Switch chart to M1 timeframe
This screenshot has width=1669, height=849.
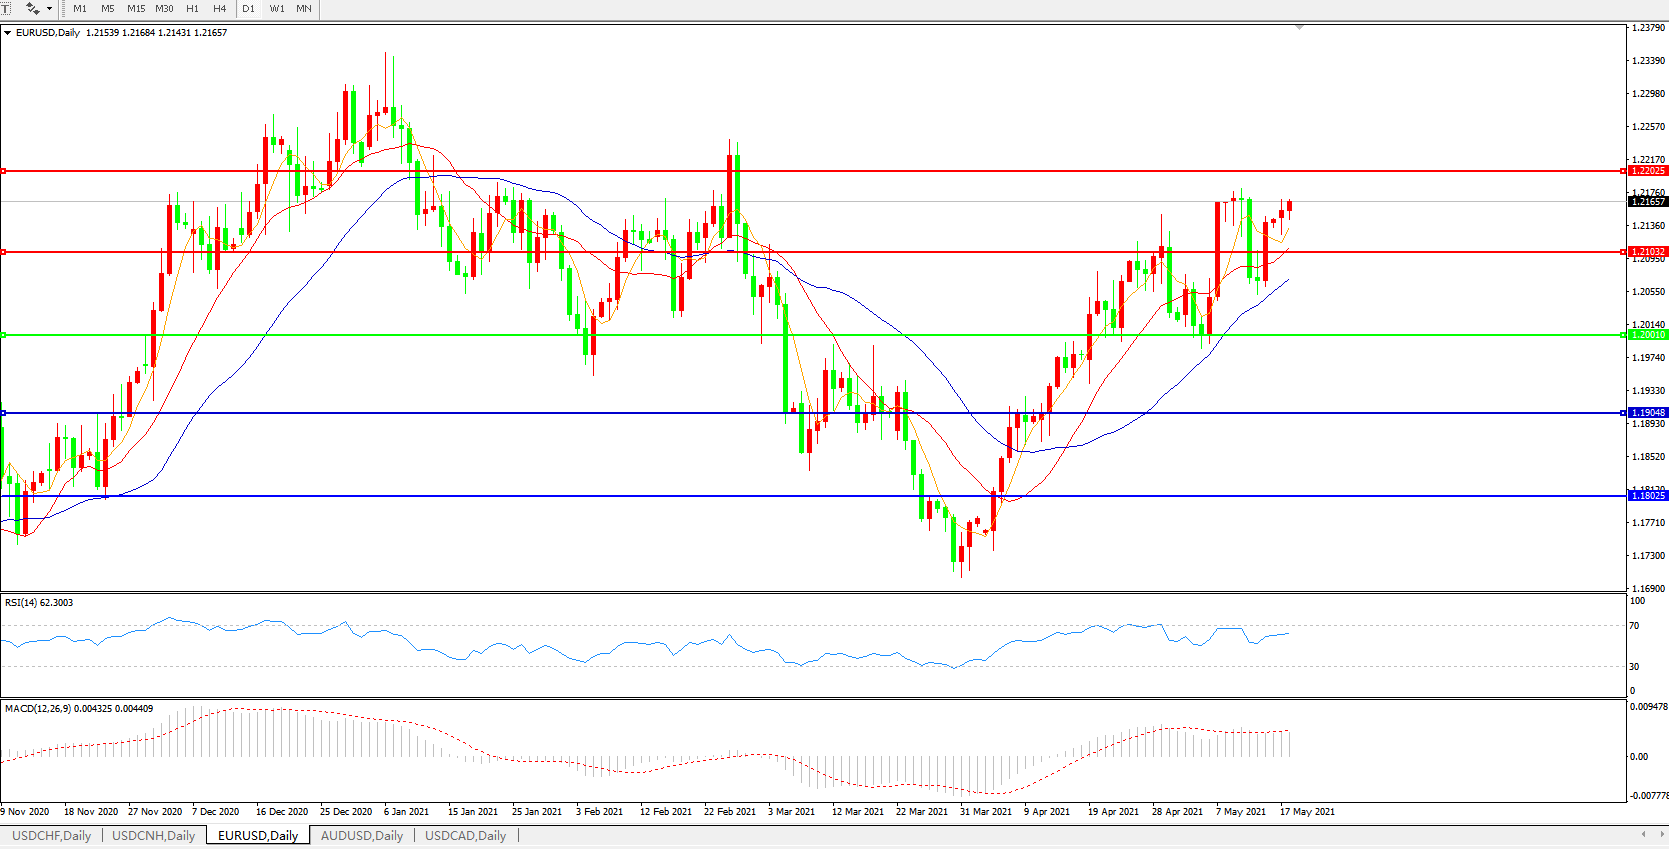80,8
